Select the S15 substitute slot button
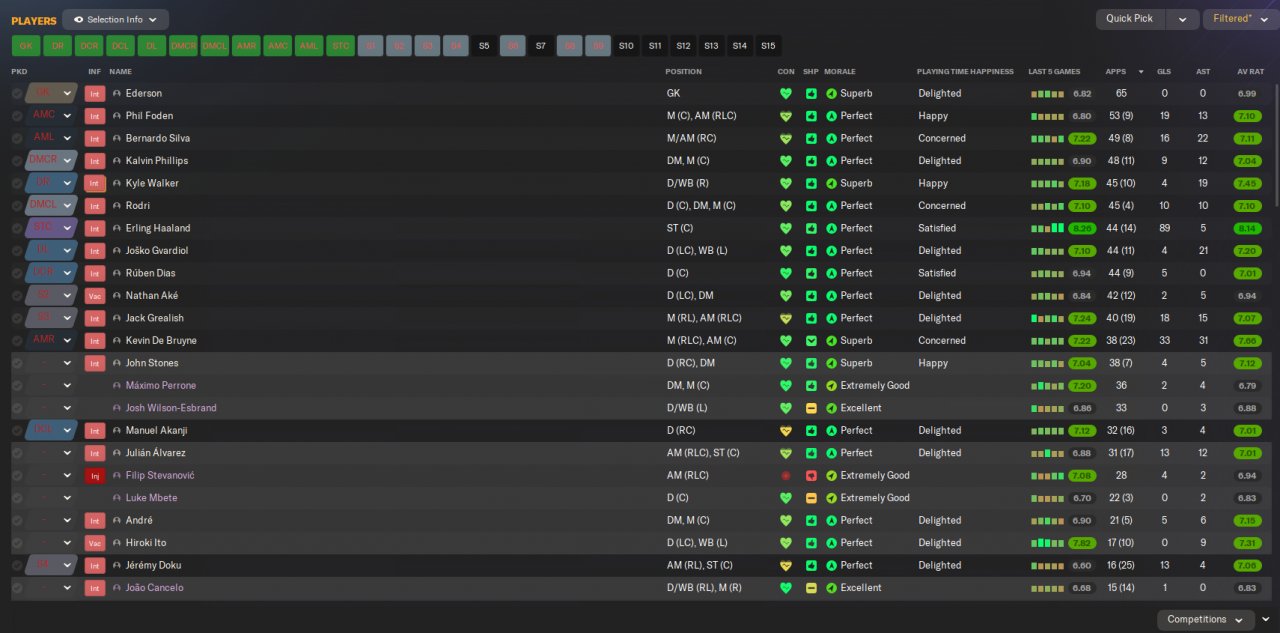 768,46
